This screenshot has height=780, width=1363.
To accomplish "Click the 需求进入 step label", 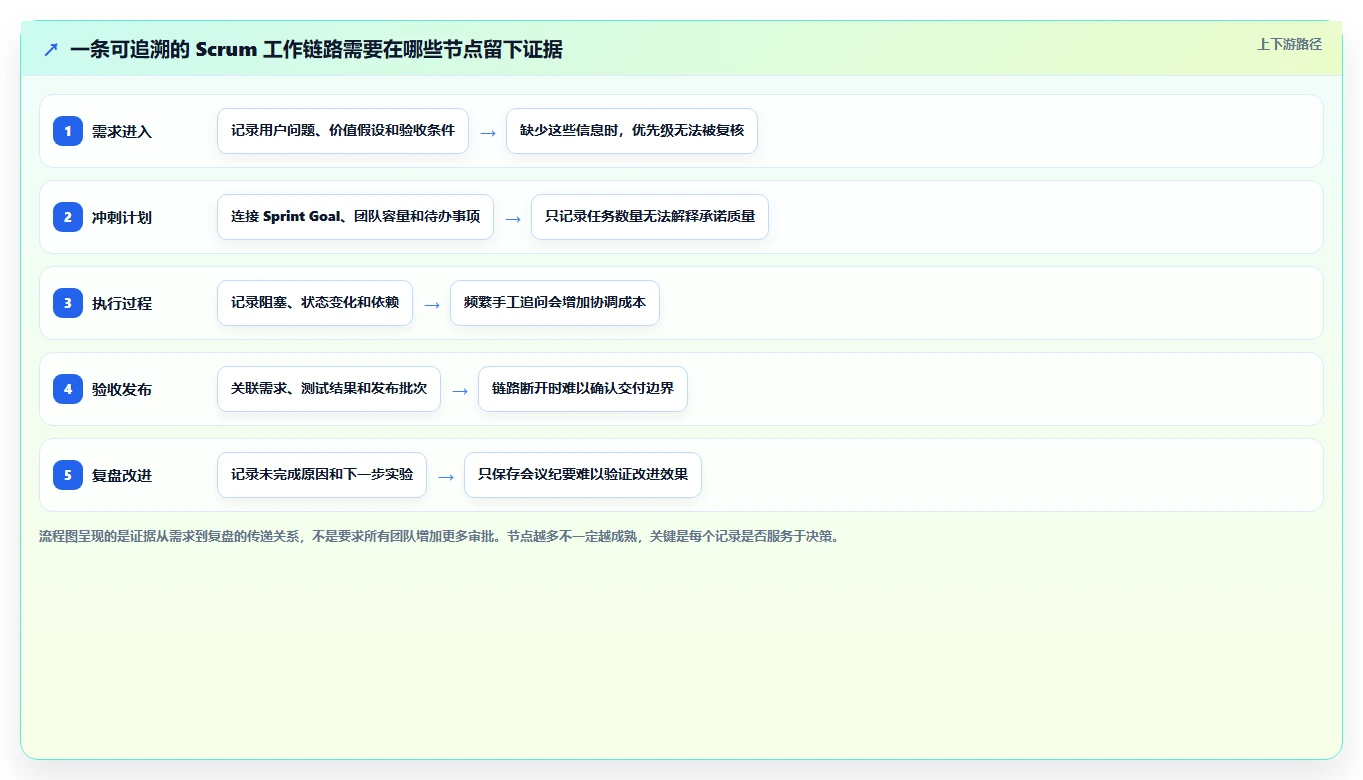I will (x=122, y=131).
